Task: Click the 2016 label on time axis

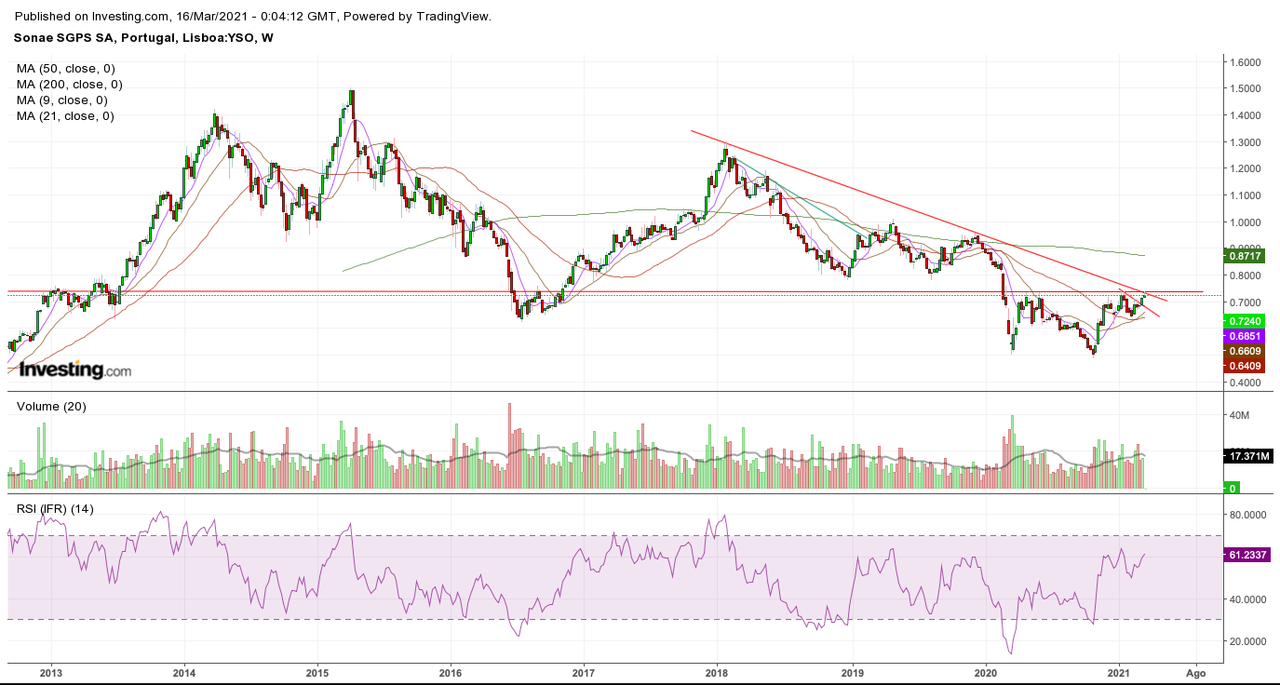Action: coord(450,674)
